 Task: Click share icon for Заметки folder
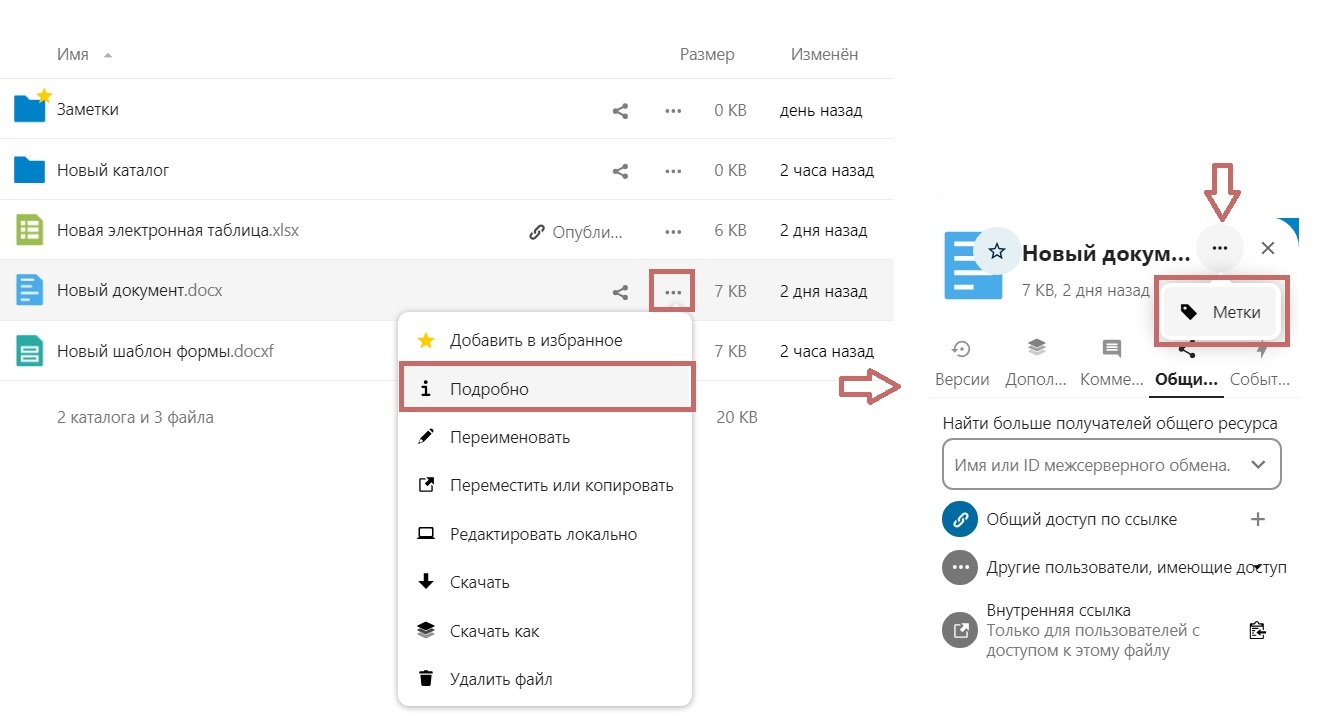click(620, 111)
